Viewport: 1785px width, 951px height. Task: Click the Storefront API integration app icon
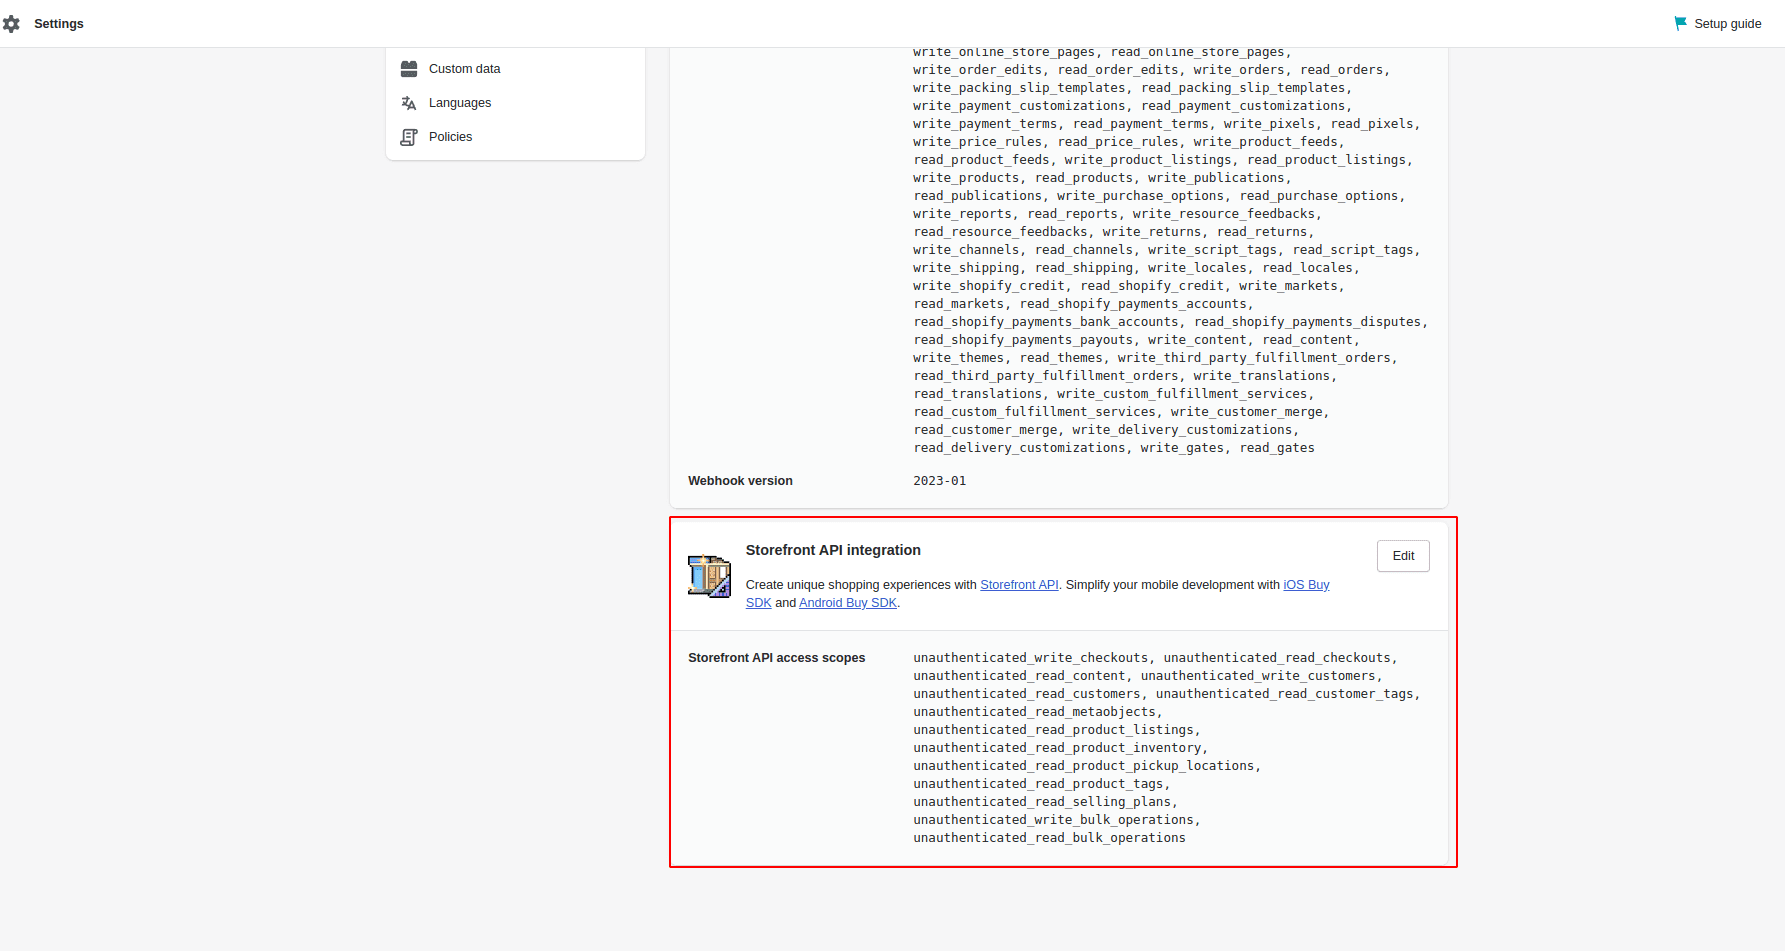709,576
